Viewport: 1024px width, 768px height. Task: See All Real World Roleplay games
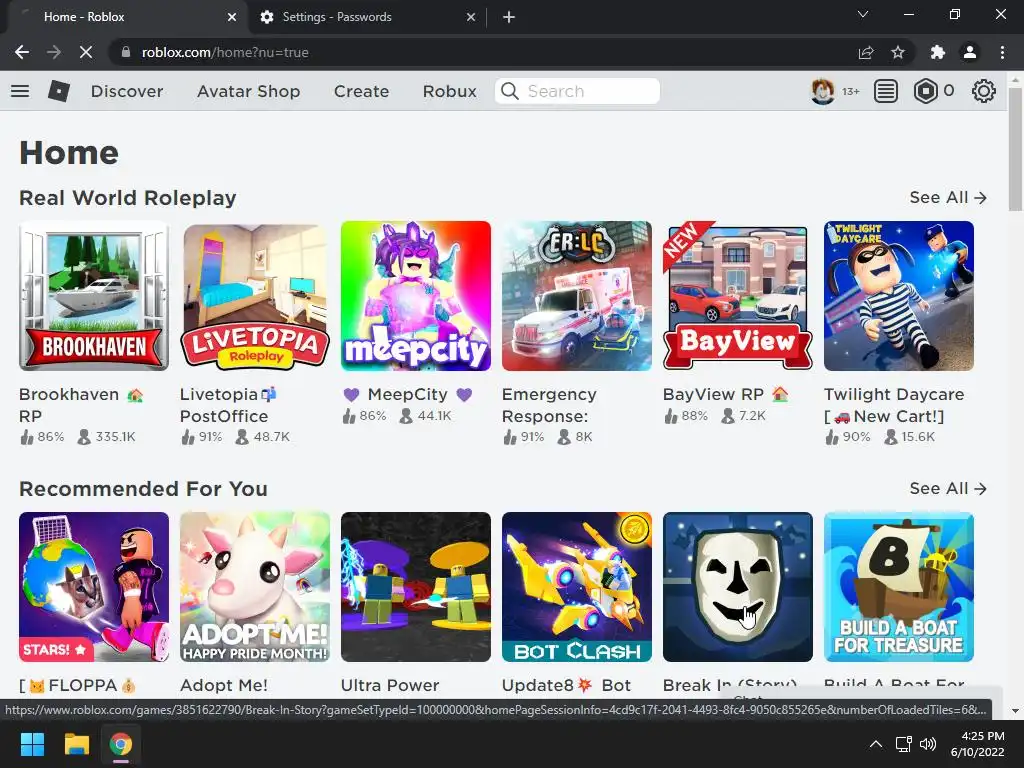[x=948, y=197]
